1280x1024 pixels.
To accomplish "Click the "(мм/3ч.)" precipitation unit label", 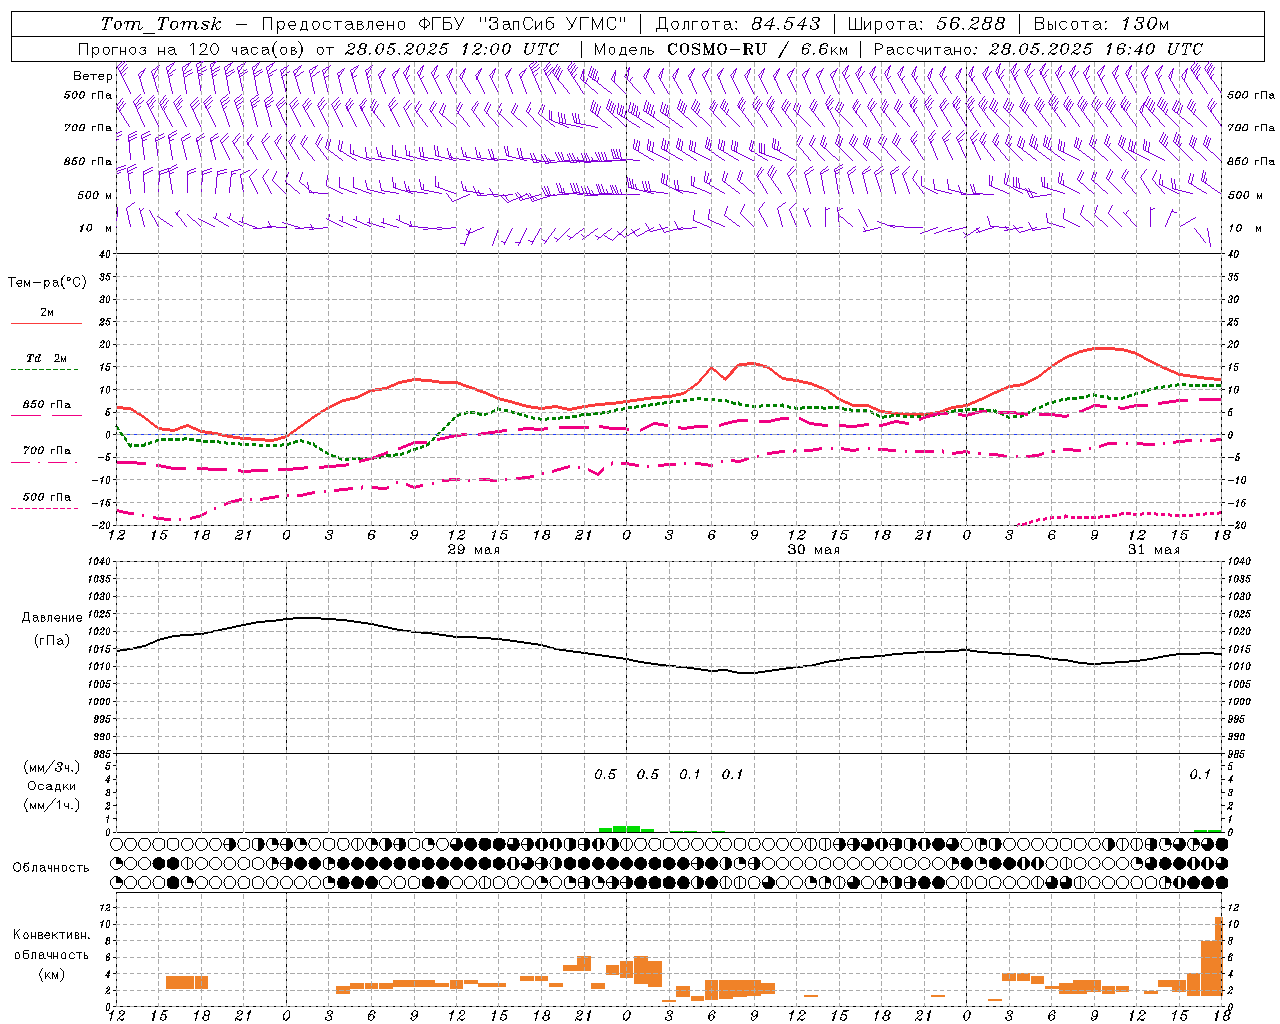I will pyautogui.click(x=51, y=767).
